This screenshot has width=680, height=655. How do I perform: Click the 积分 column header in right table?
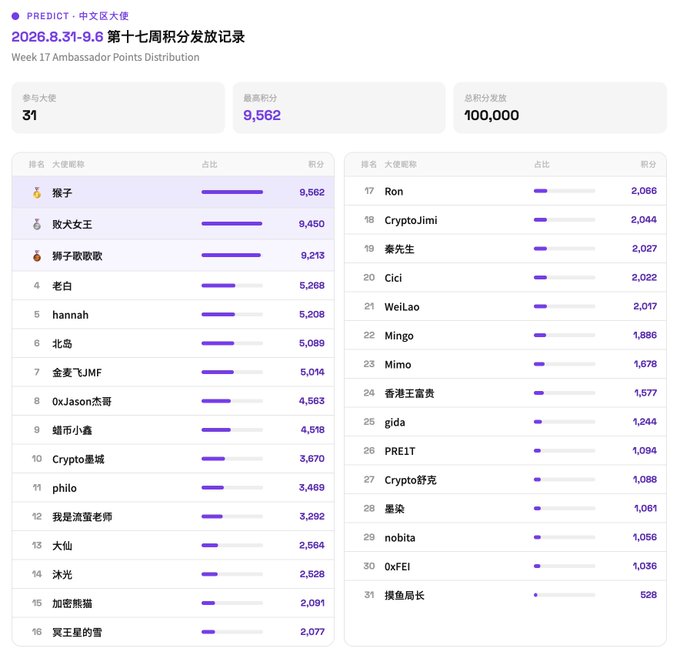(x=648, y=164)
